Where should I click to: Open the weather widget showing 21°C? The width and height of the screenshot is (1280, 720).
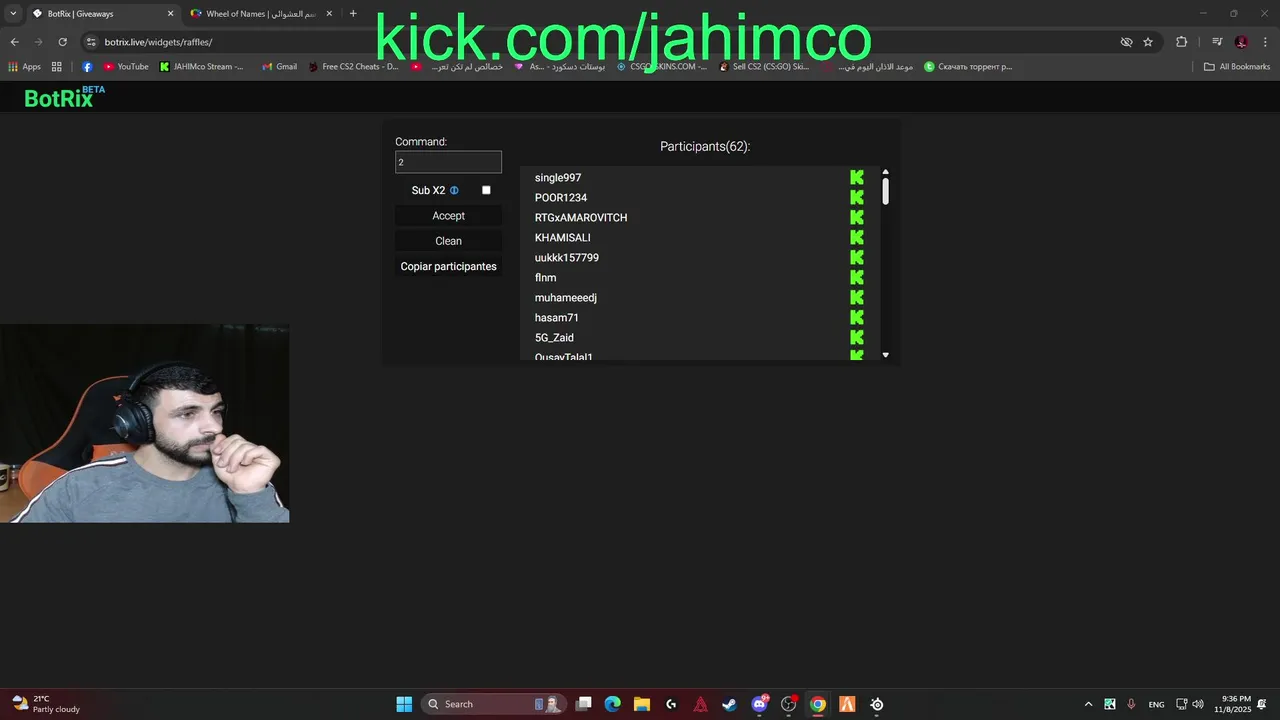[45, 704]
